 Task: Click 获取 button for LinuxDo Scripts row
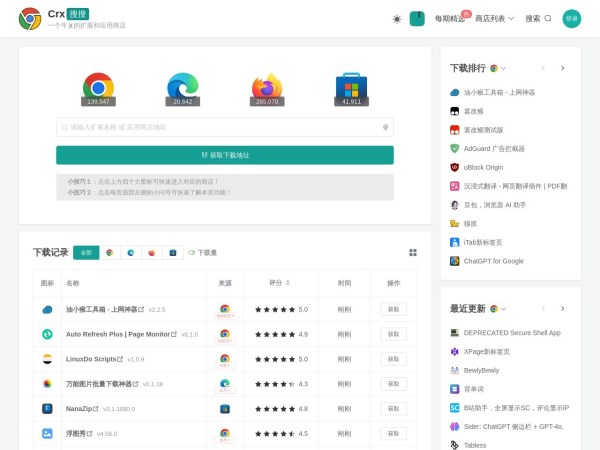(x=393, y=359)
